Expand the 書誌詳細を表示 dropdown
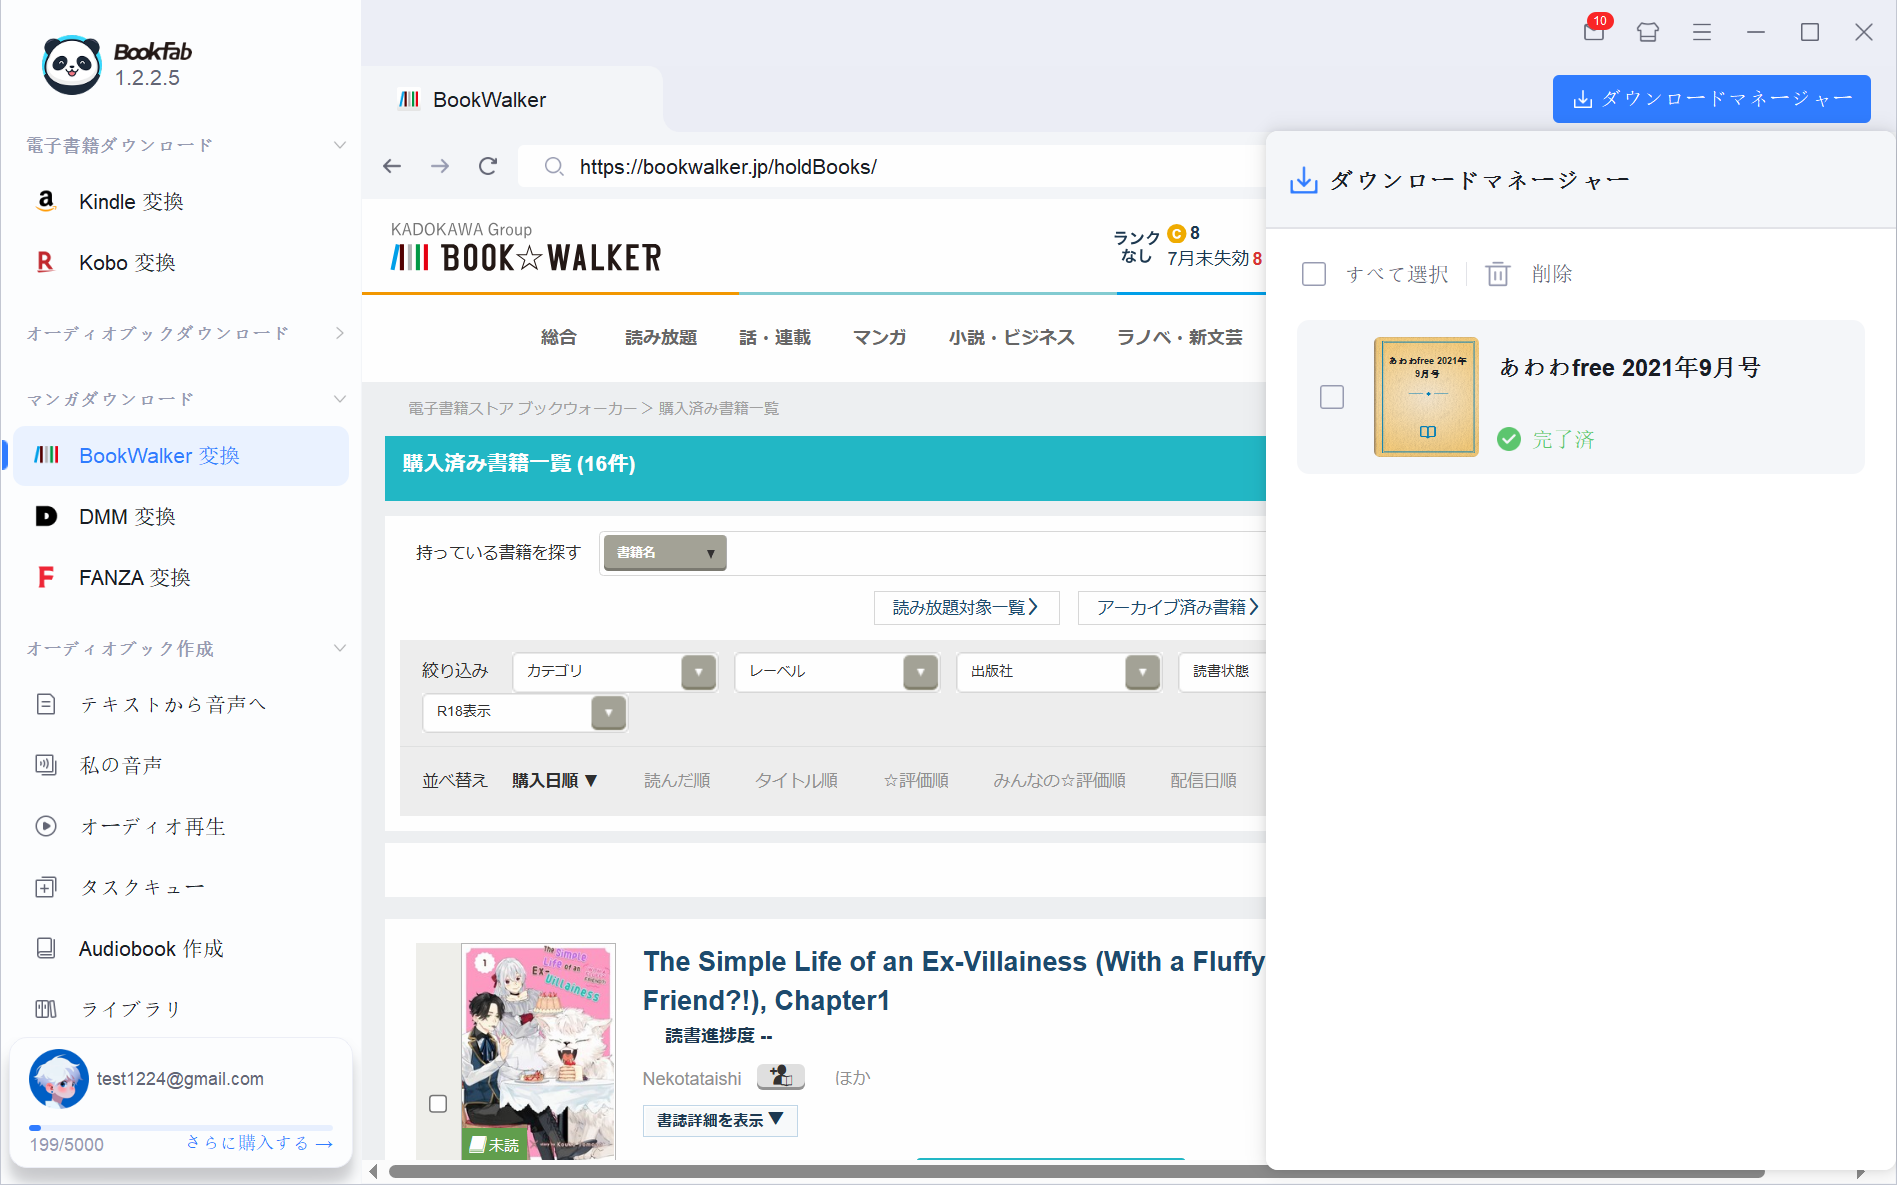 pyautogui.click(x=719, y=1120)
